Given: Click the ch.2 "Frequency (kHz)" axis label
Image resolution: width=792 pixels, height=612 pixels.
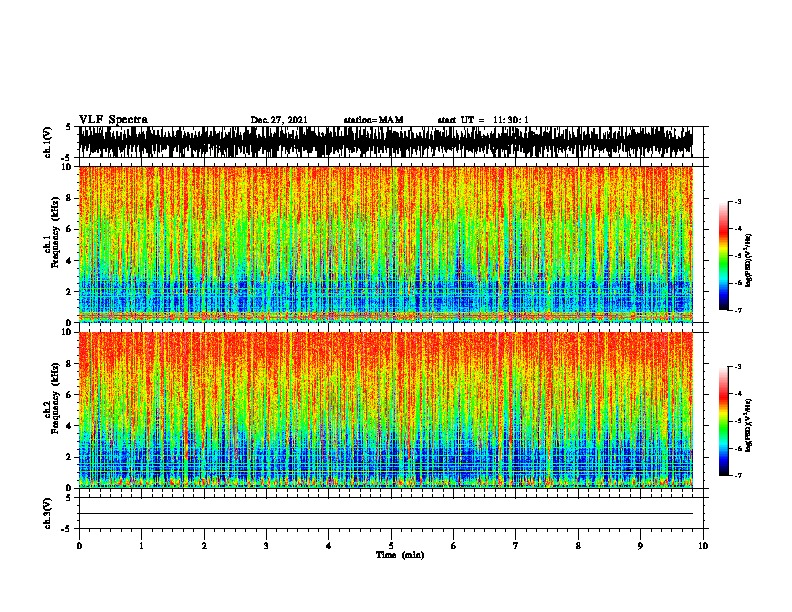Looking at the screenshot, I should (x=55, y=398).
